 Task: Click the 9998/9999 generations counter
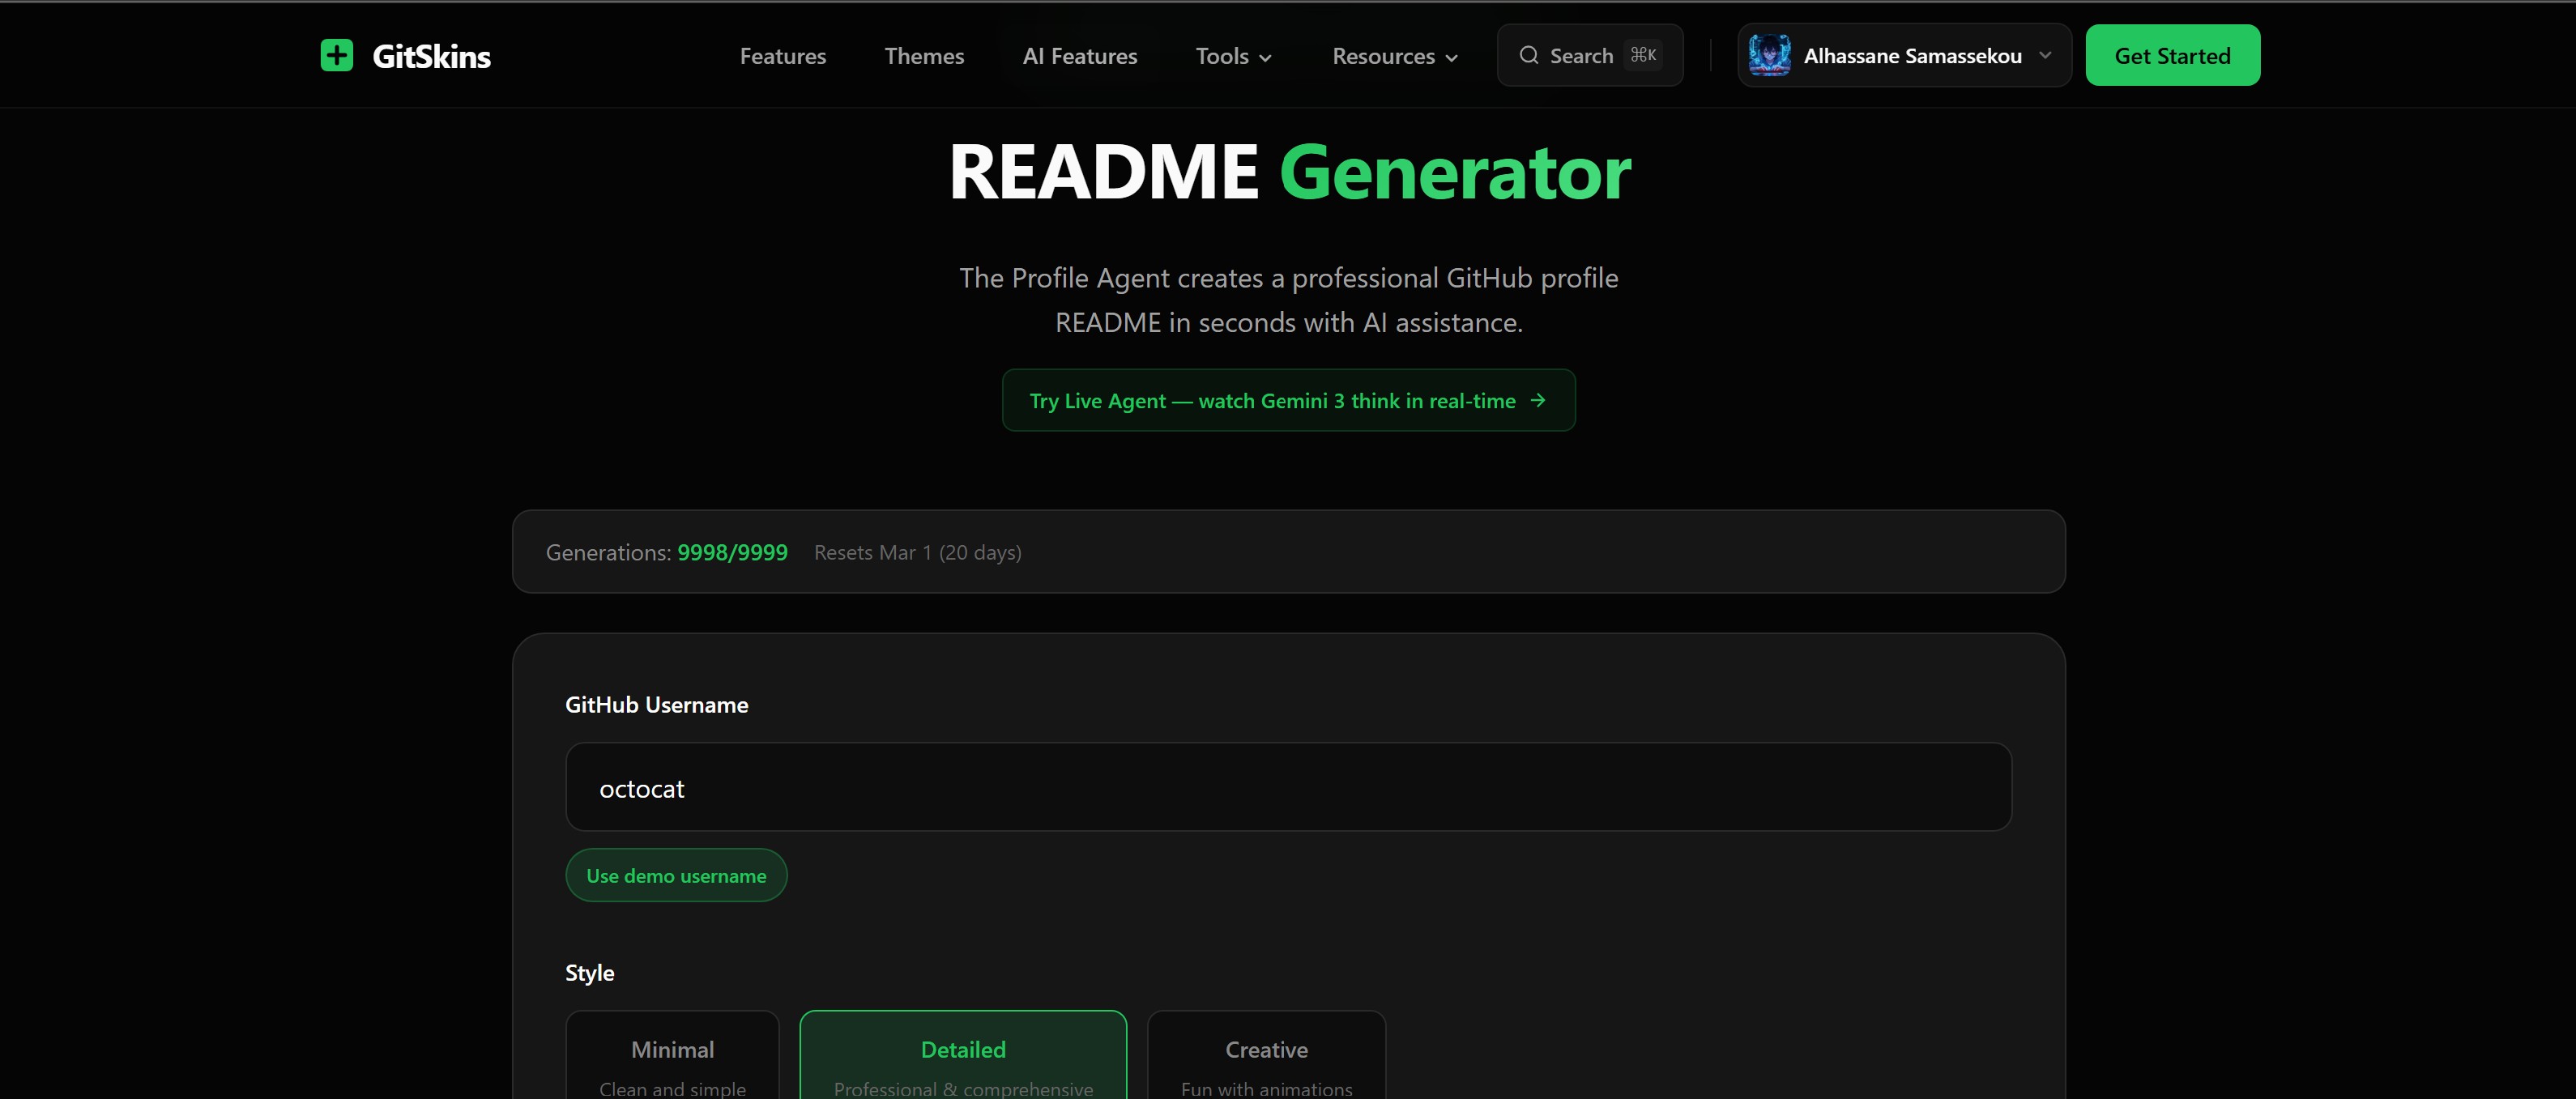coord(732,552)
